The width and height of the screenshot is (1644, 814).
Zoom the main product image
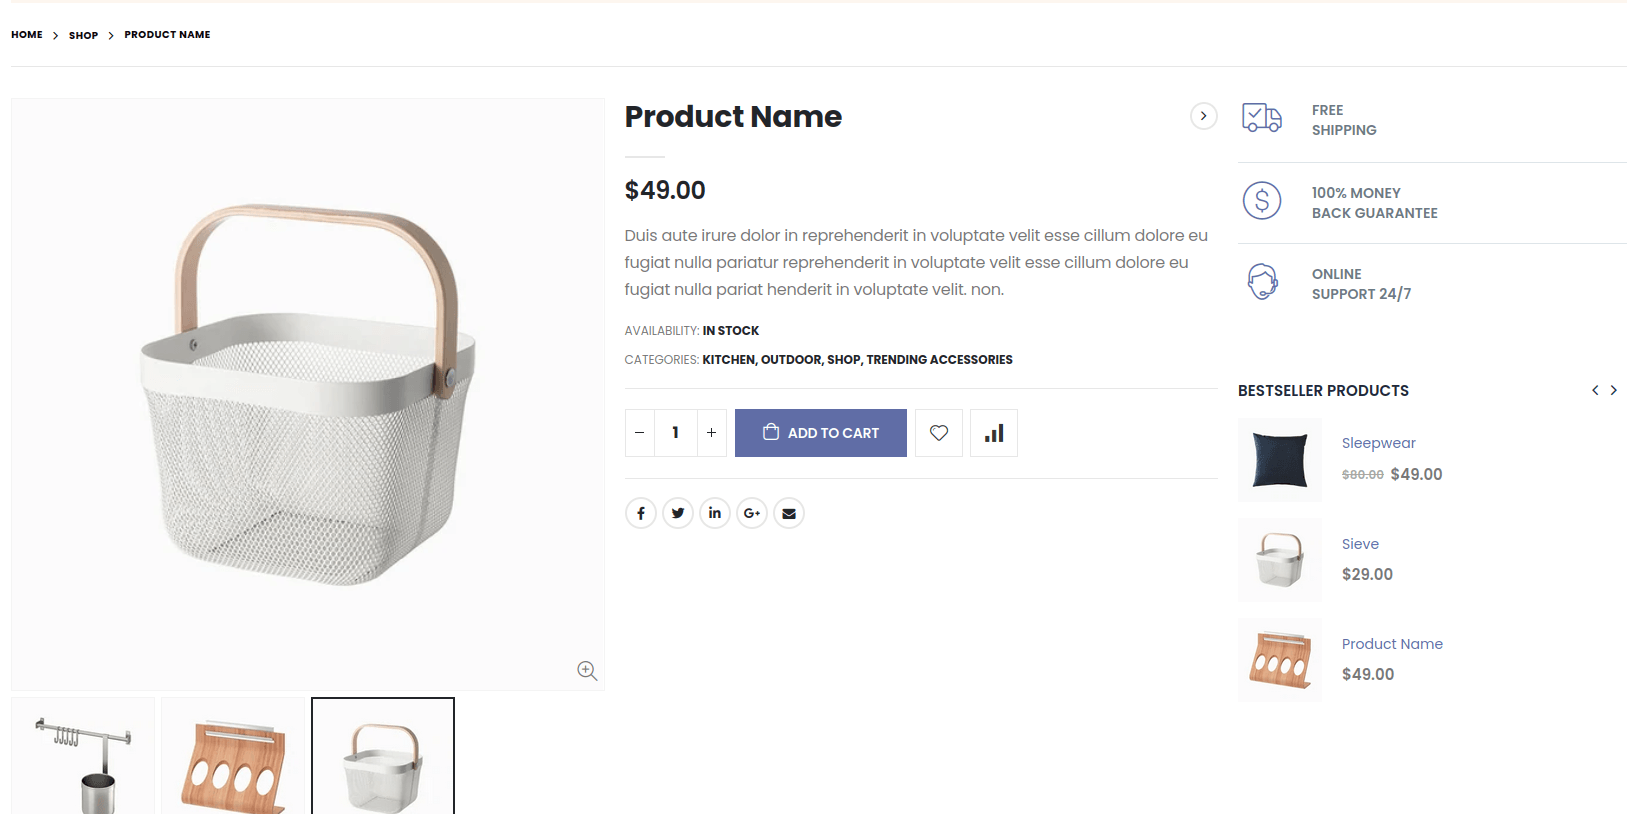click(587, 671)
